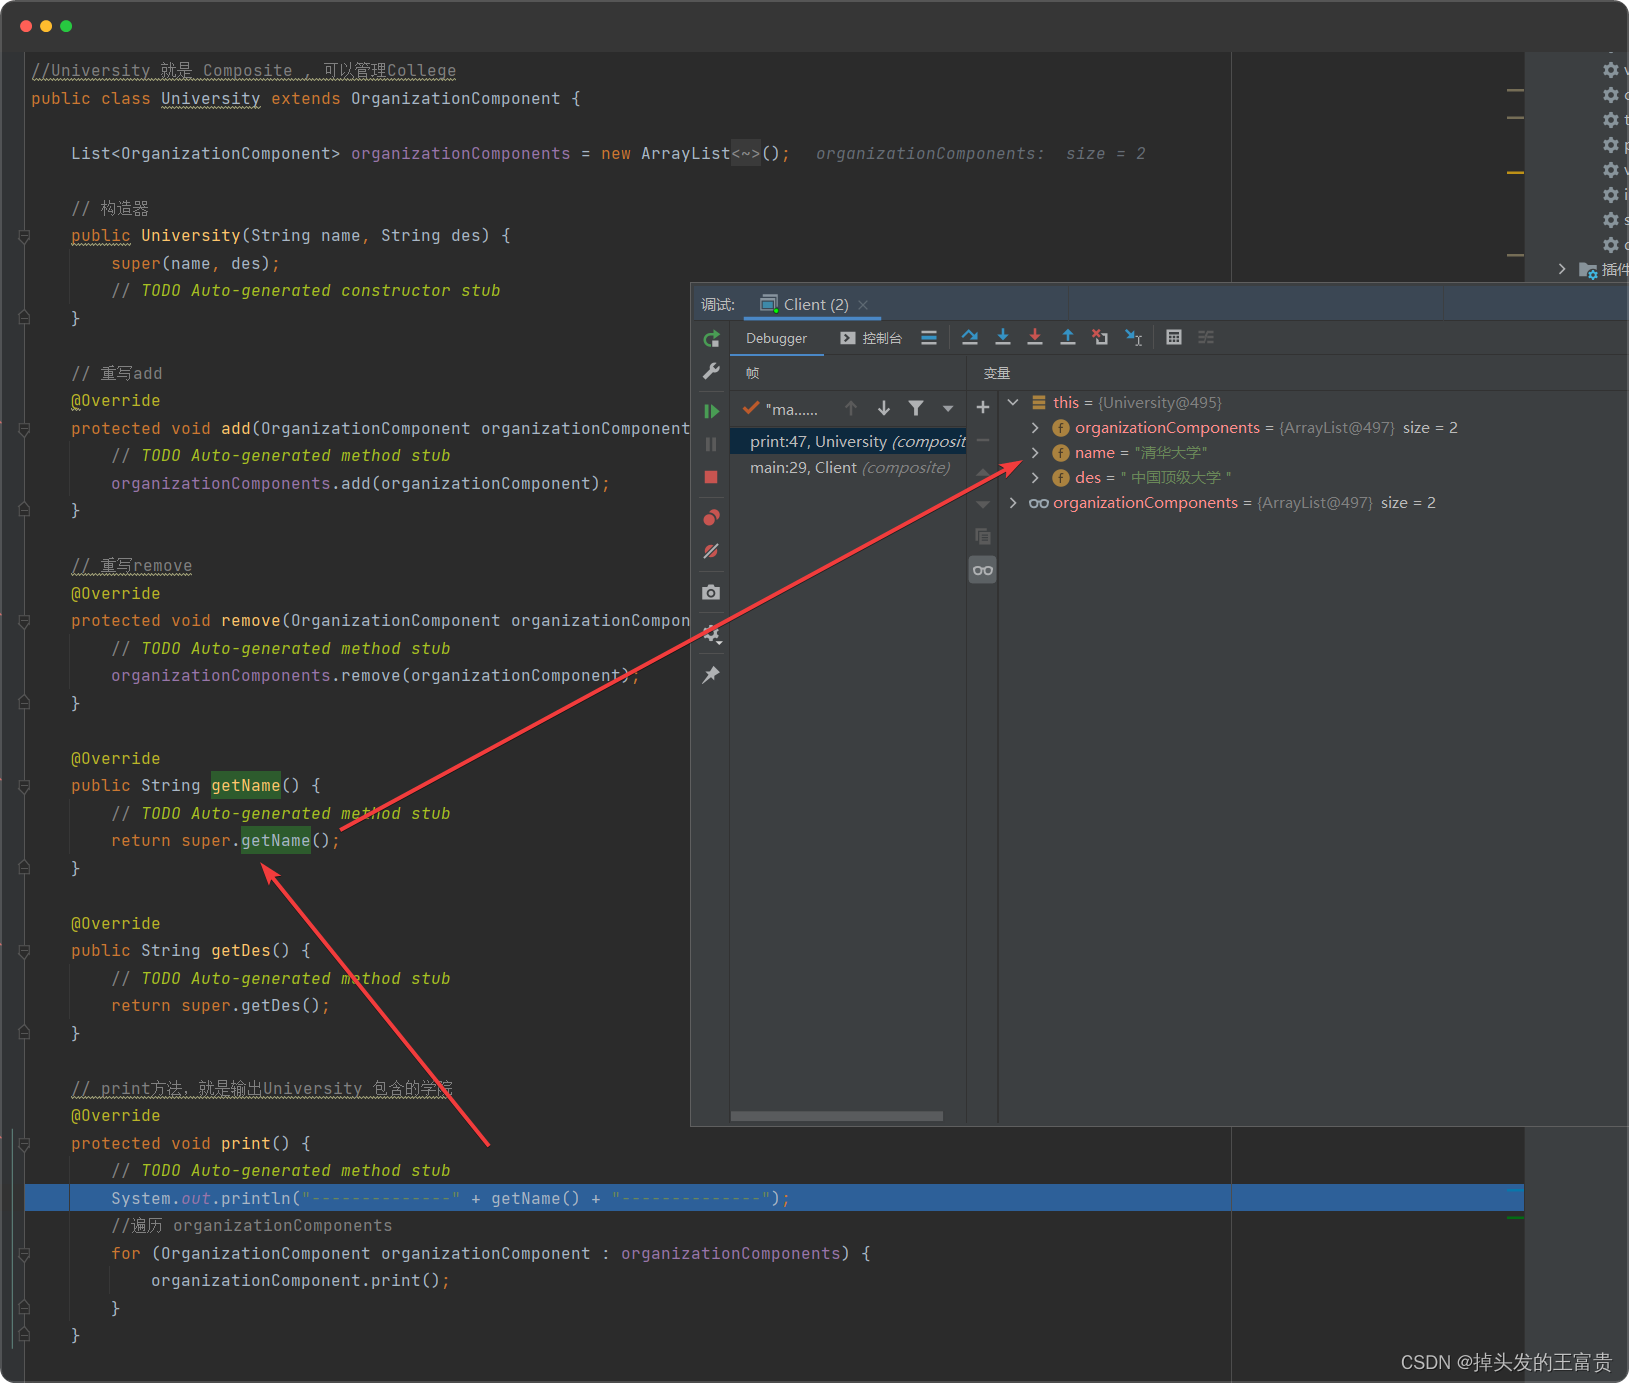Open the thread selector dropdown "ma..."
The image size is (1629, 1383).
pos(781,408)
